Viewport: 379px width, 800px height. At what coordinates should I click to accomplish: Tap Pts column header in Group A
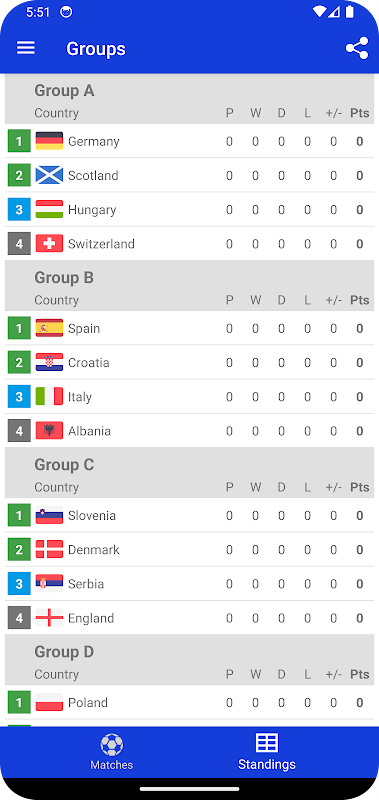[360, 113]
